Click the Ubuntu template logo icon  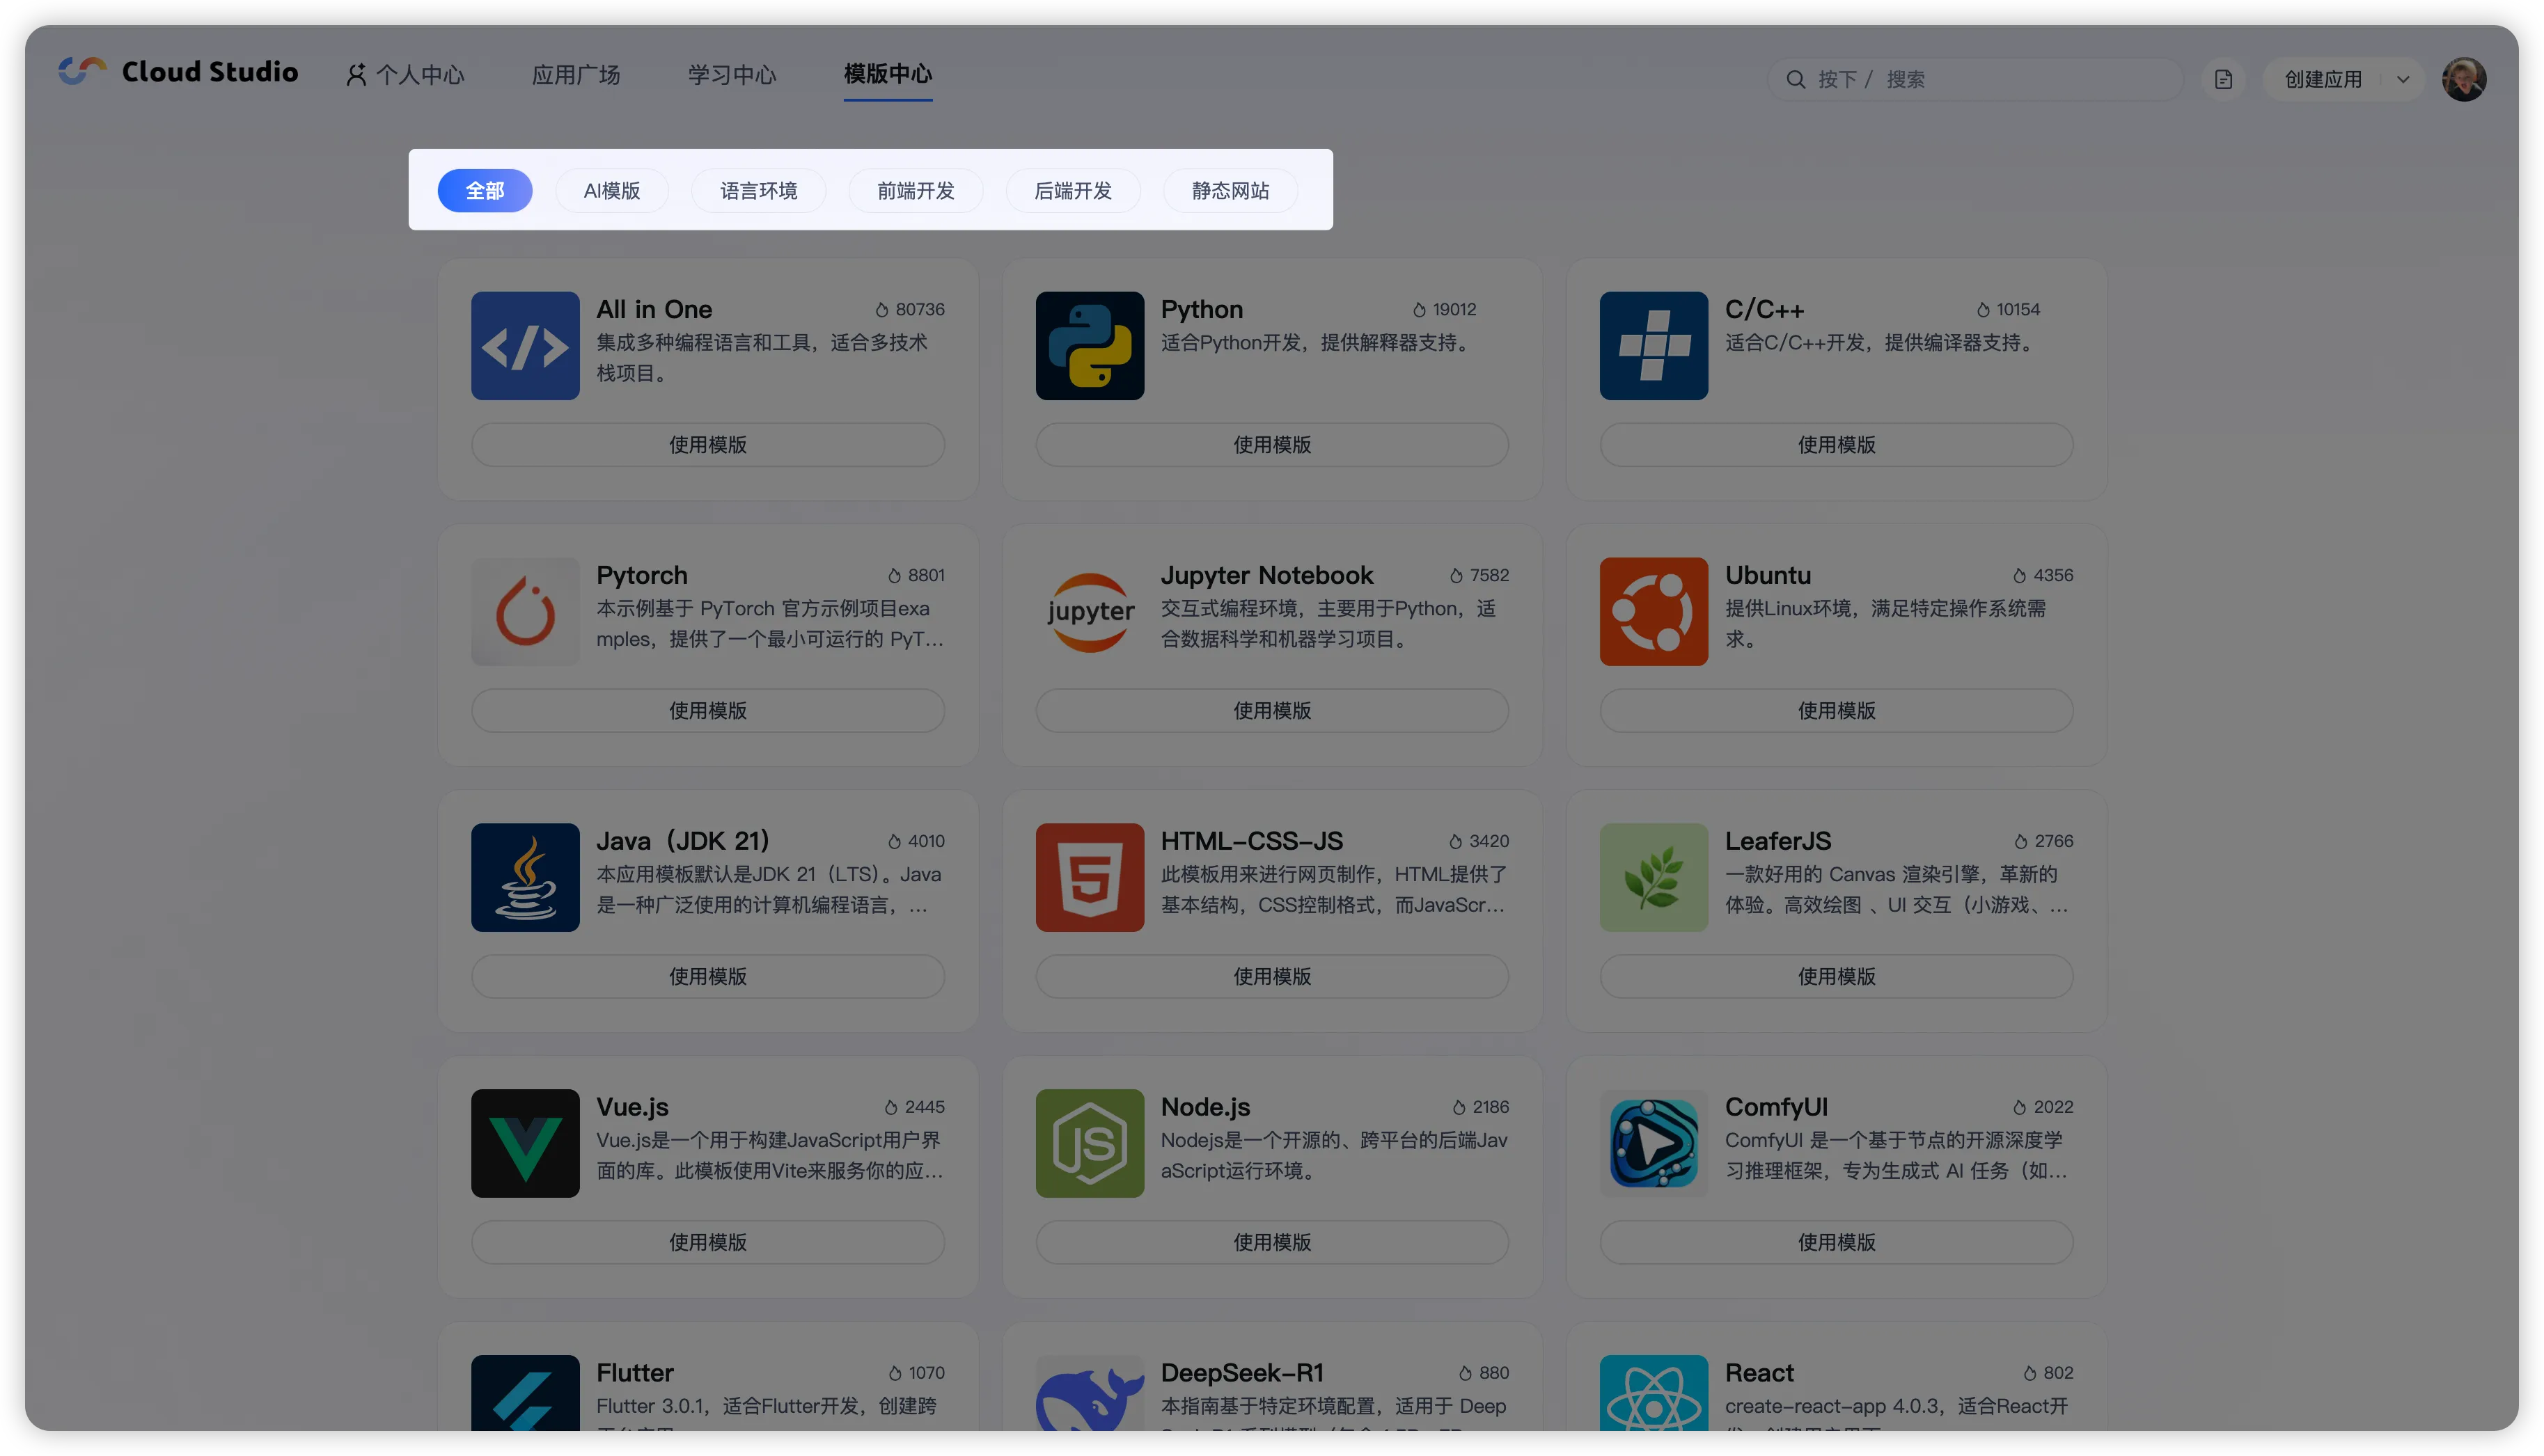click(1653, 611)
